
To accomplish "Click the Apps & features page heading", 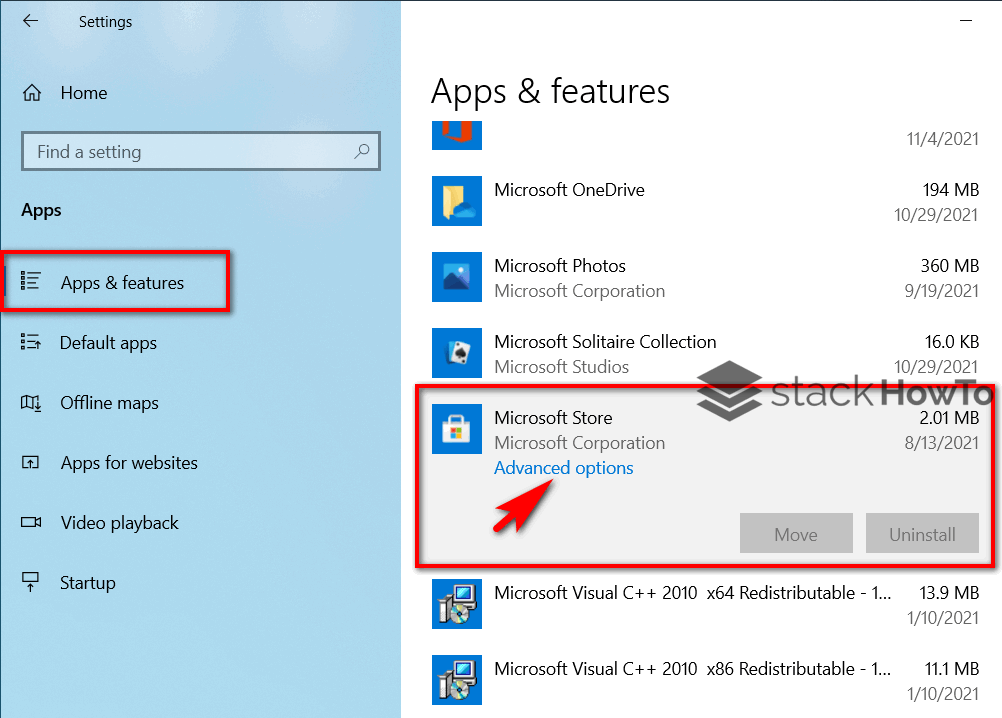I will [x=550, y=91].
